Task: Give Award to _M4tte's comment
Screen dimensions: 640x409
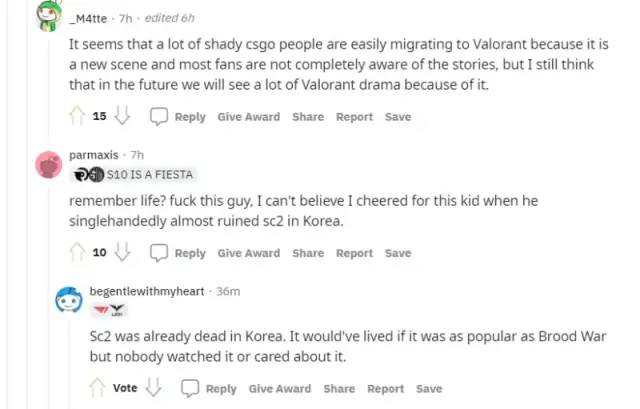Action: [249, 117]
